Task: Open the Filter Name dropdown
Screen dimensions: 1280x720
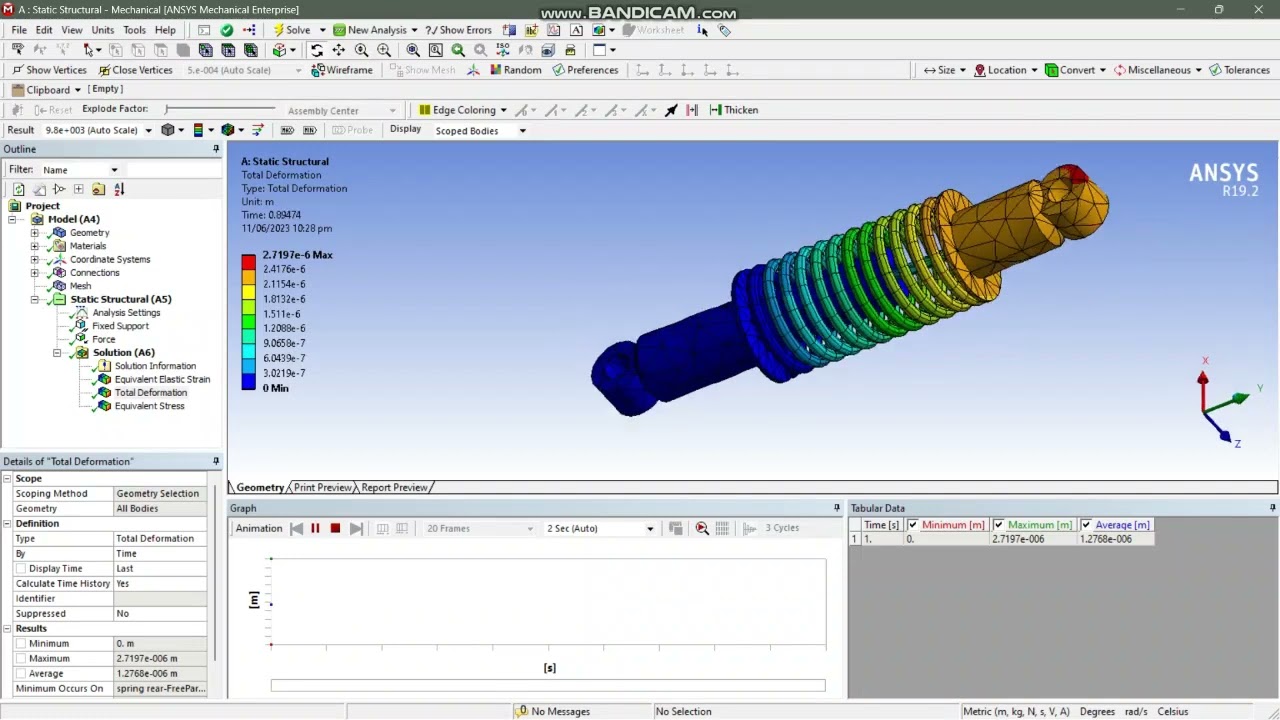Action: pos(114,170)
